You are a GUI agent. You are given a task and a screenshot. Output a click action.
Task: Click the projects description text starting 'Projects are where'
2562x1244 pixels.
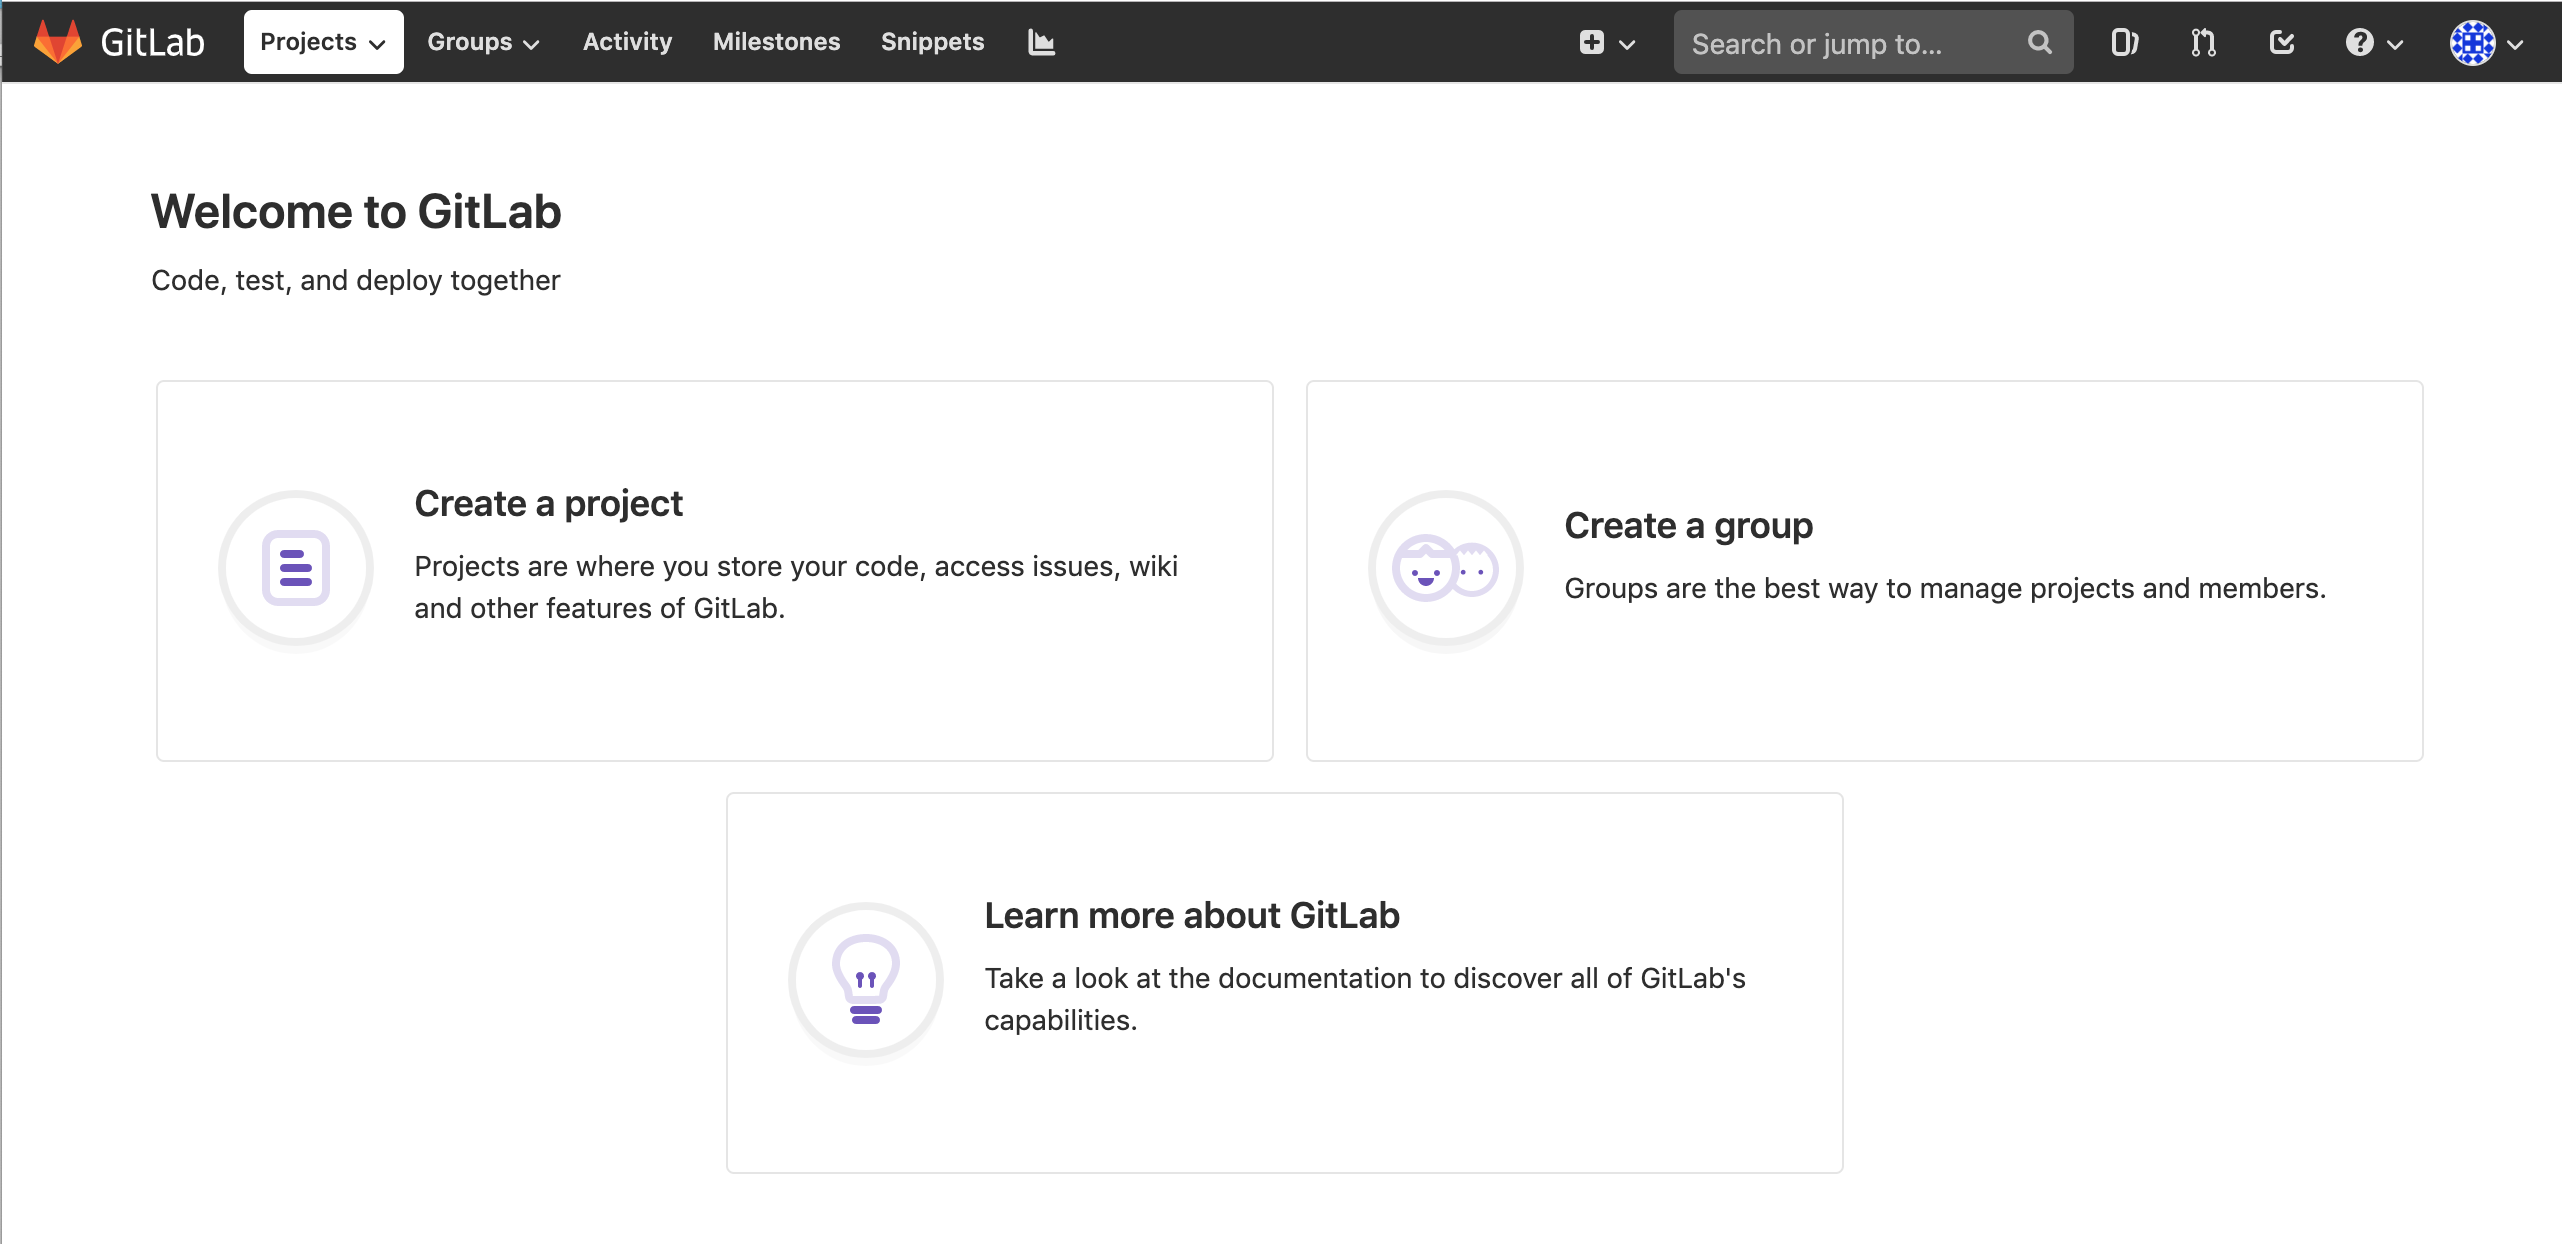(x=796, y=587)
